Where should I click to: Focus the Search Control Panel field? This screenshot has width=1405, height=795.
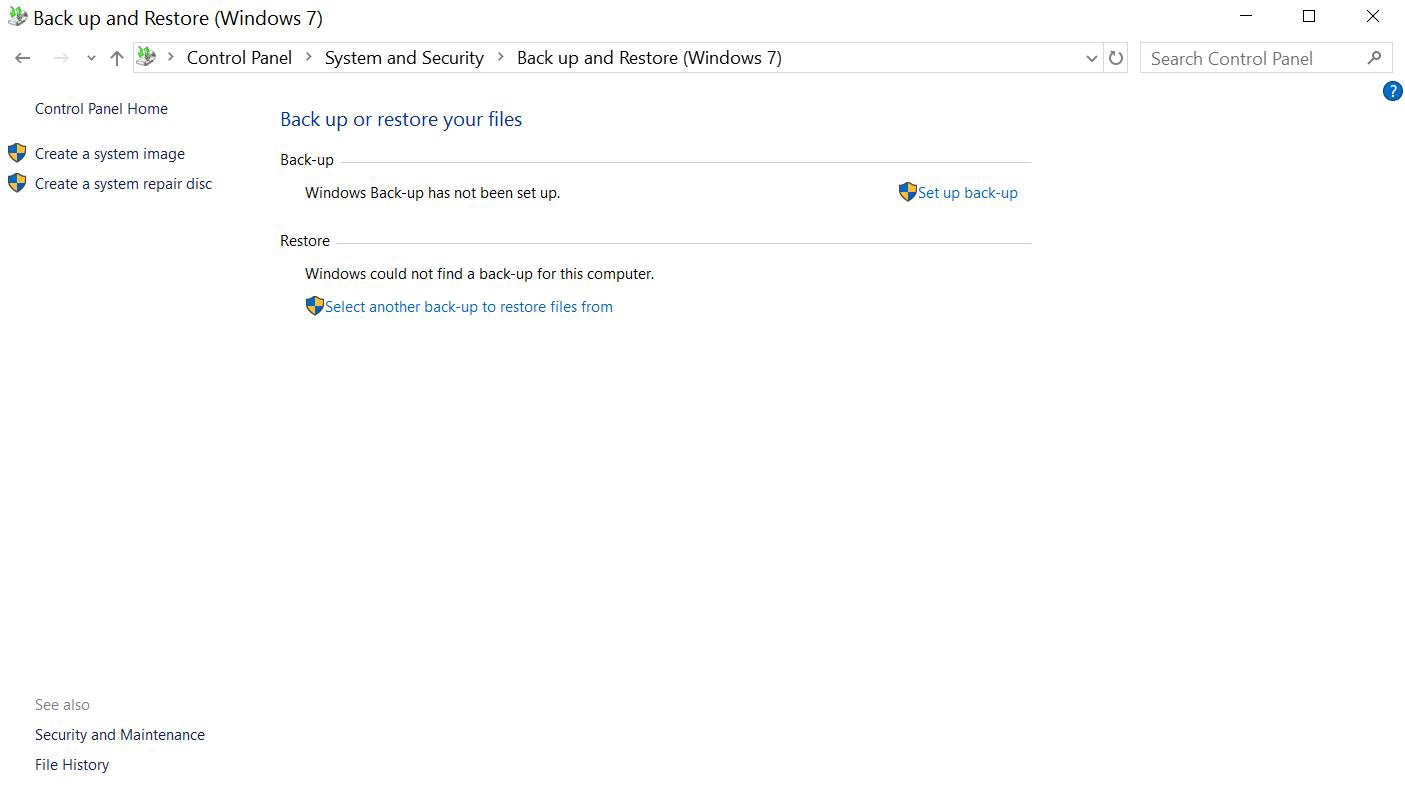[1250, 58]
